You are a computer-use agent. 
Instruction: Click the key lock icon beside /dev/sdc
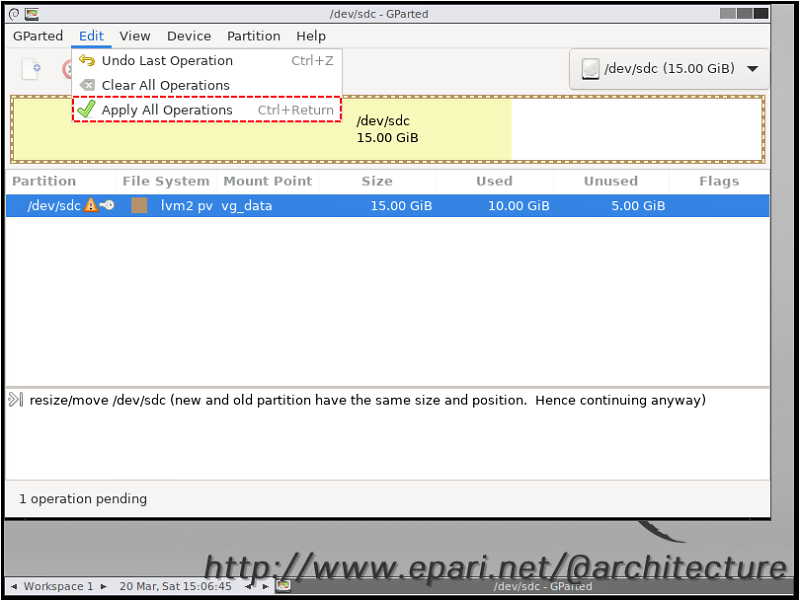pos(107,205)
